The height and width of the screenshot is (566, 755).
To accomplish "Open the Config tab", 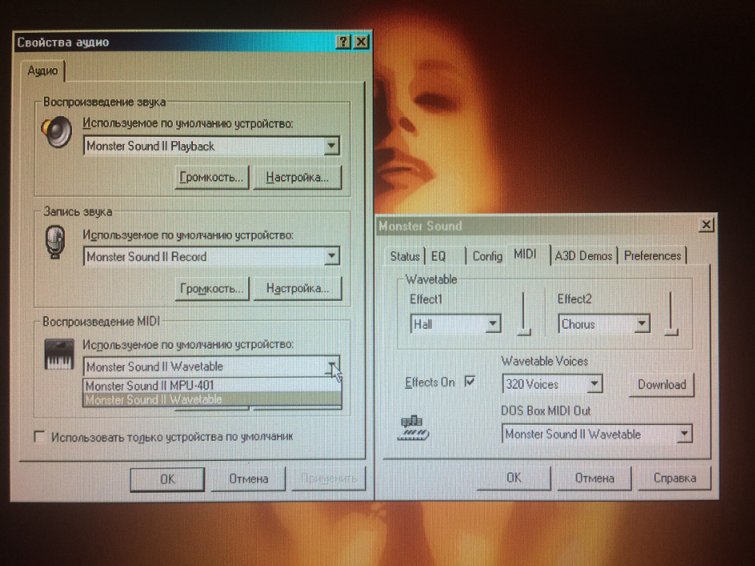I will tap(487, 256).
